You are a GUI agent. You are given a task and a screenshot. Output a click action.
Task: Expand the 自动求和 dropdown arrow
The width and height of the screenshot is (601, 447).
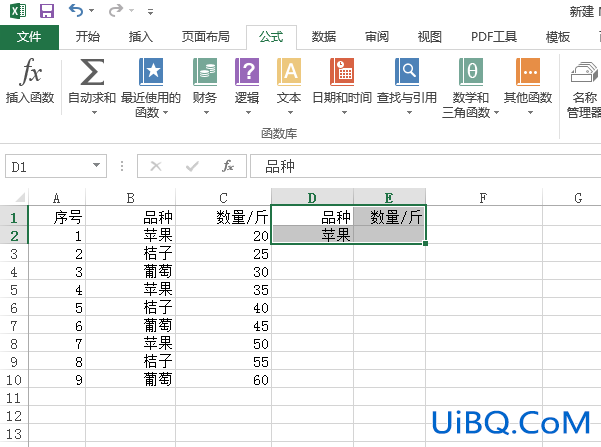tap(94, 112)
